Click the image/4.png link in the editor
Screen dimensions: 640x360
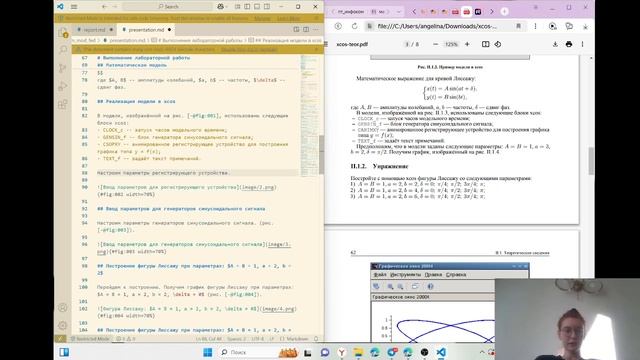click(x=278, y=309)
